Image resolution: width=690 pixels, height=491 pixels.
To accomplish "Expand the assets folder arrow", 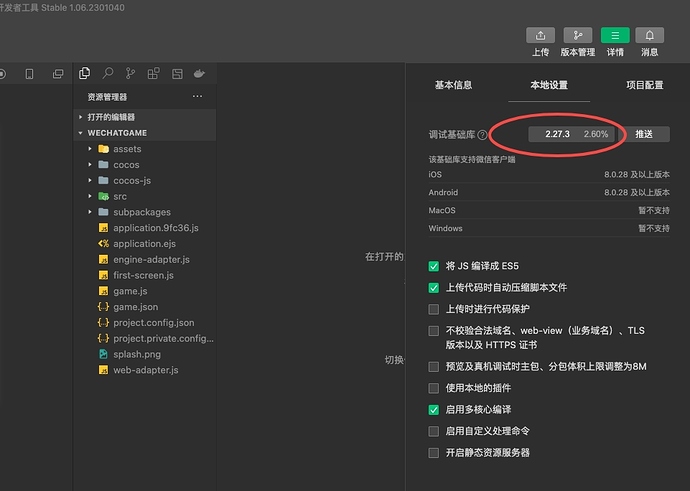I will 90,149.
